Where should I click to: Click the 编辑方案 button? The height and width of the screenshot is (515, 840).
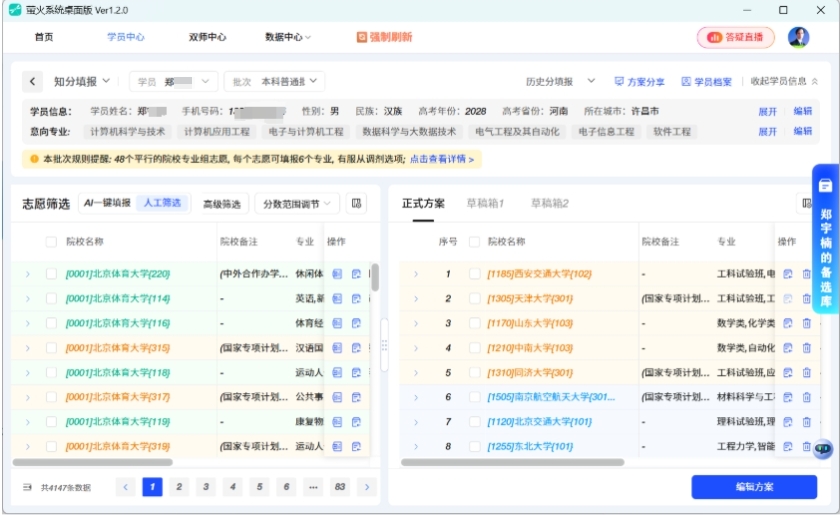click(x=754, y=487)
